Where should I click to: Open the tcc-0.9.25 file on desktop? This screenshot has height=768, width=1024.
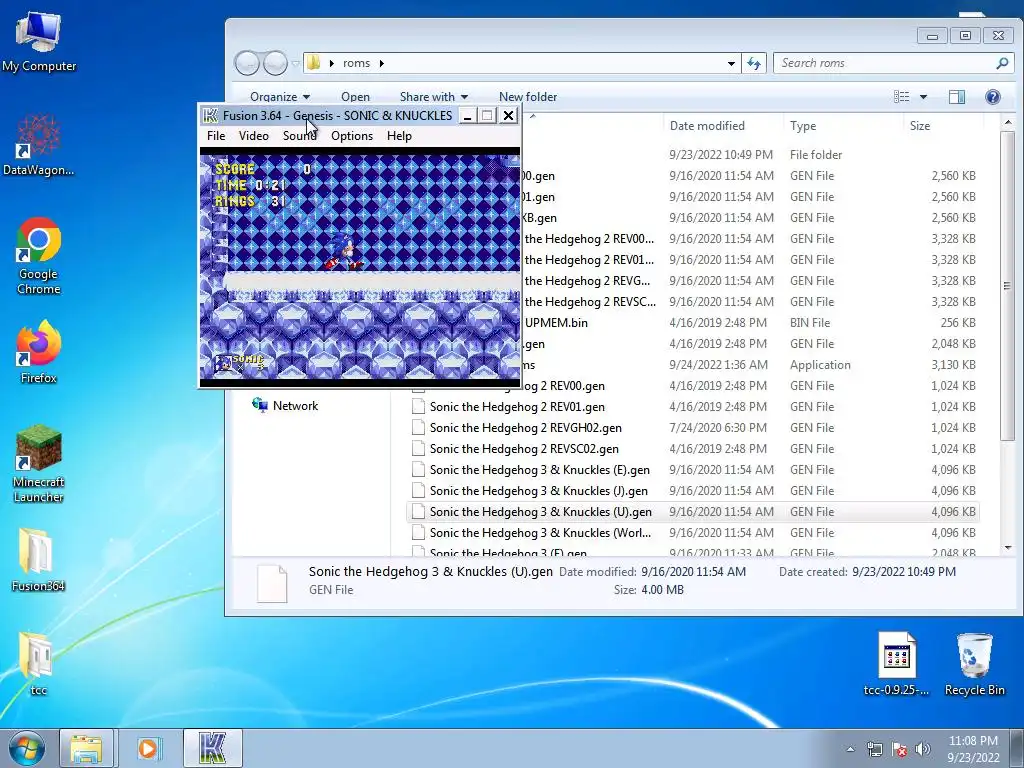tap(896, 664)
